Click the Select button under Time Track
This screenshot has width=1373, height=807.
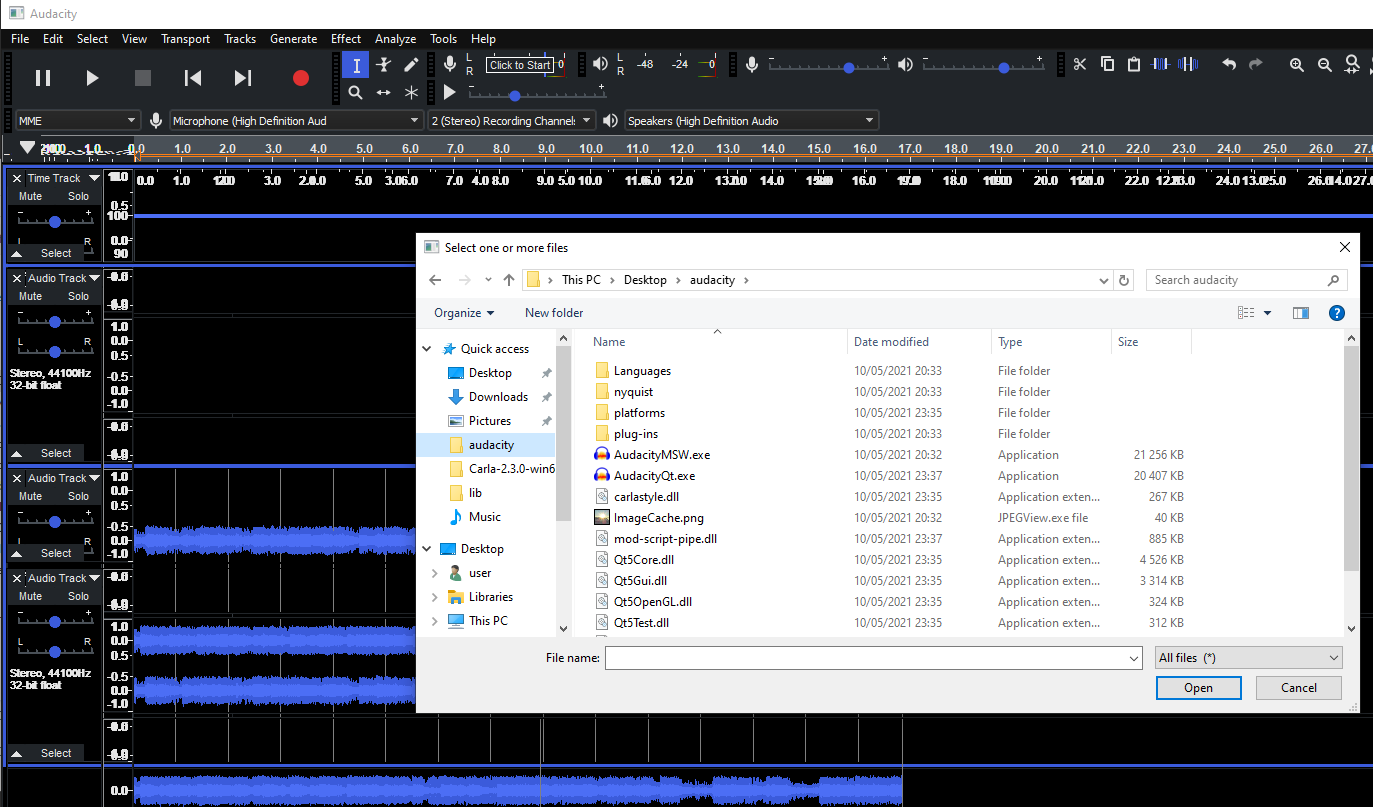(56, 253)
